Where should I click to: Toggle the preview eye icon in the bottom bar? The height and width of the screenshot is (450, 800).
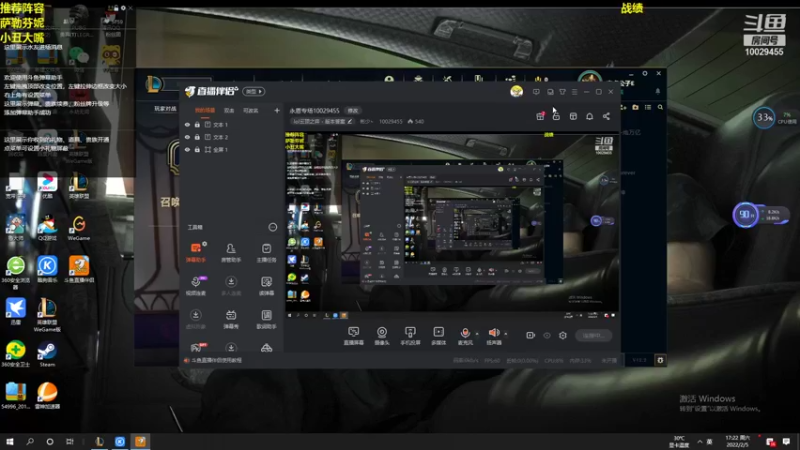click(547, 335)
